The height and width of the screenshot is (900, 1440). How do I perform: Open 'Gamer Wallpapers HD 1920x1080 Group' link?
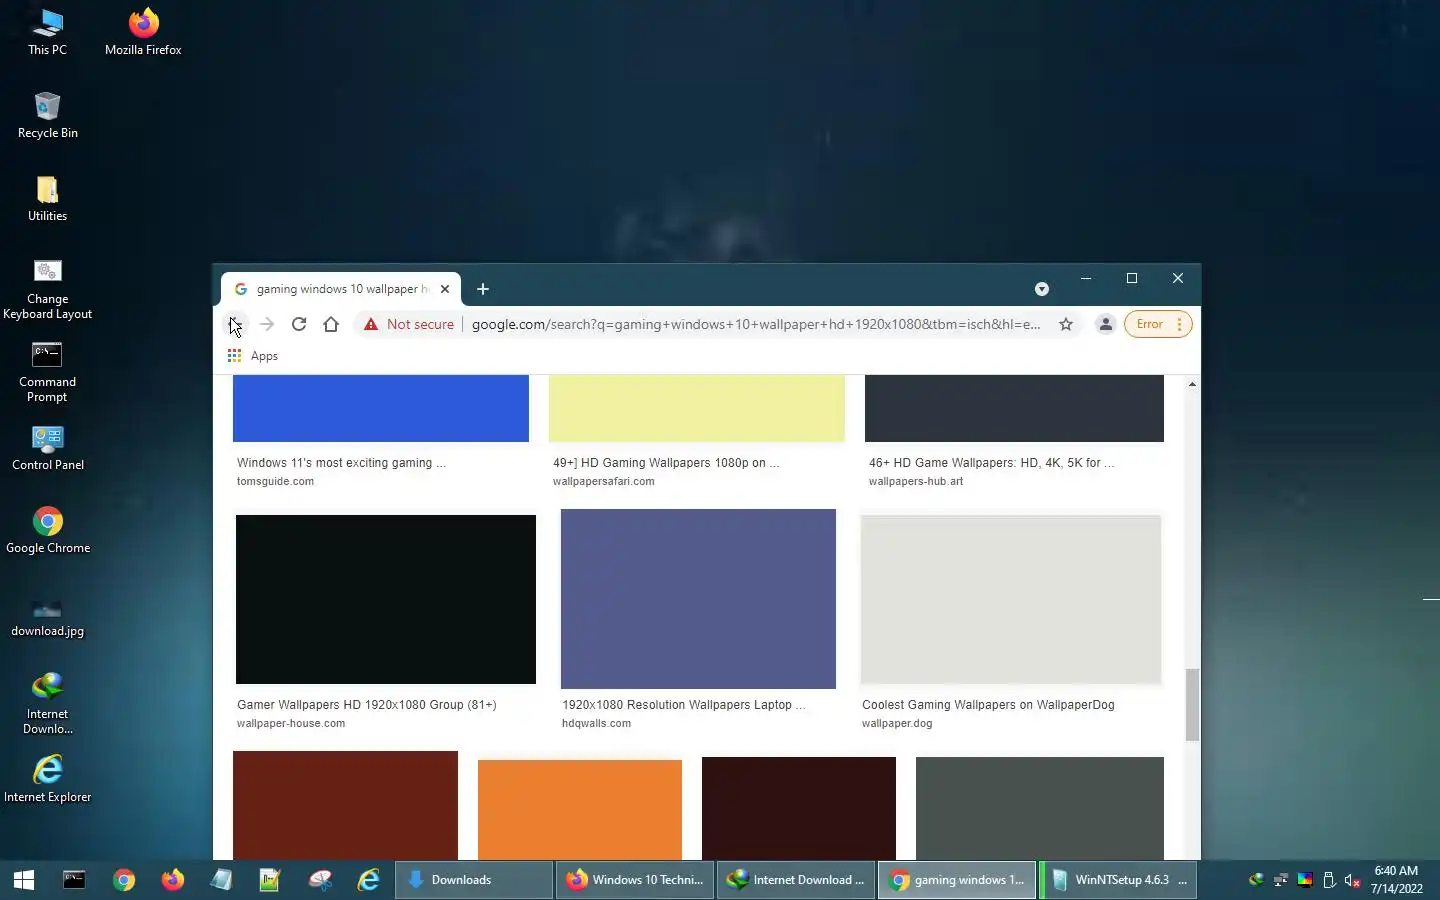(x=366, y=705)
